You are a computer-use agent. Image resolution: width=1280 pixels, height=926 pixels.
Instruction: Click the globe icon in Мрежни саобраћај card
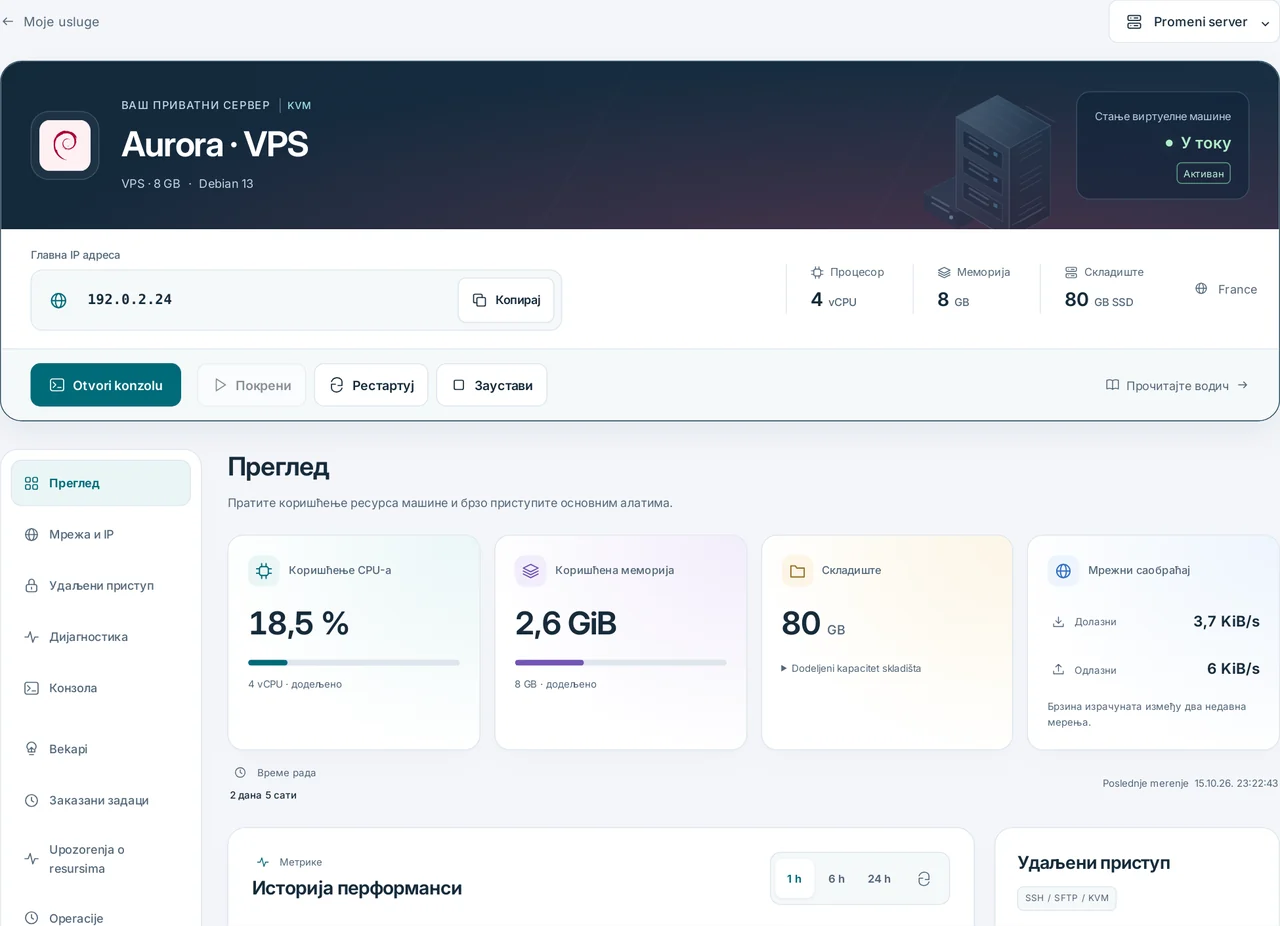[x=1063, y=571]
